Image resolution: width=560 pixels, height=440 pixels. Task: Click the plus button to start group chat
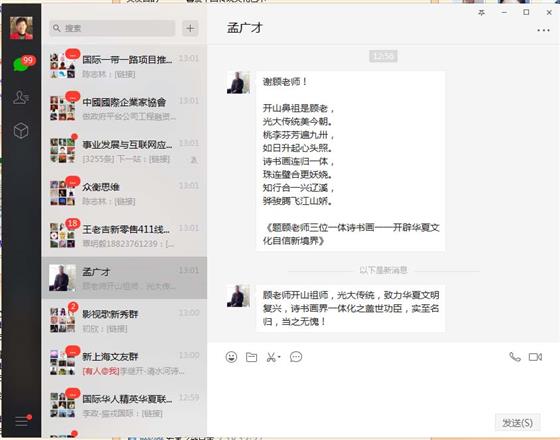(190, 28)
